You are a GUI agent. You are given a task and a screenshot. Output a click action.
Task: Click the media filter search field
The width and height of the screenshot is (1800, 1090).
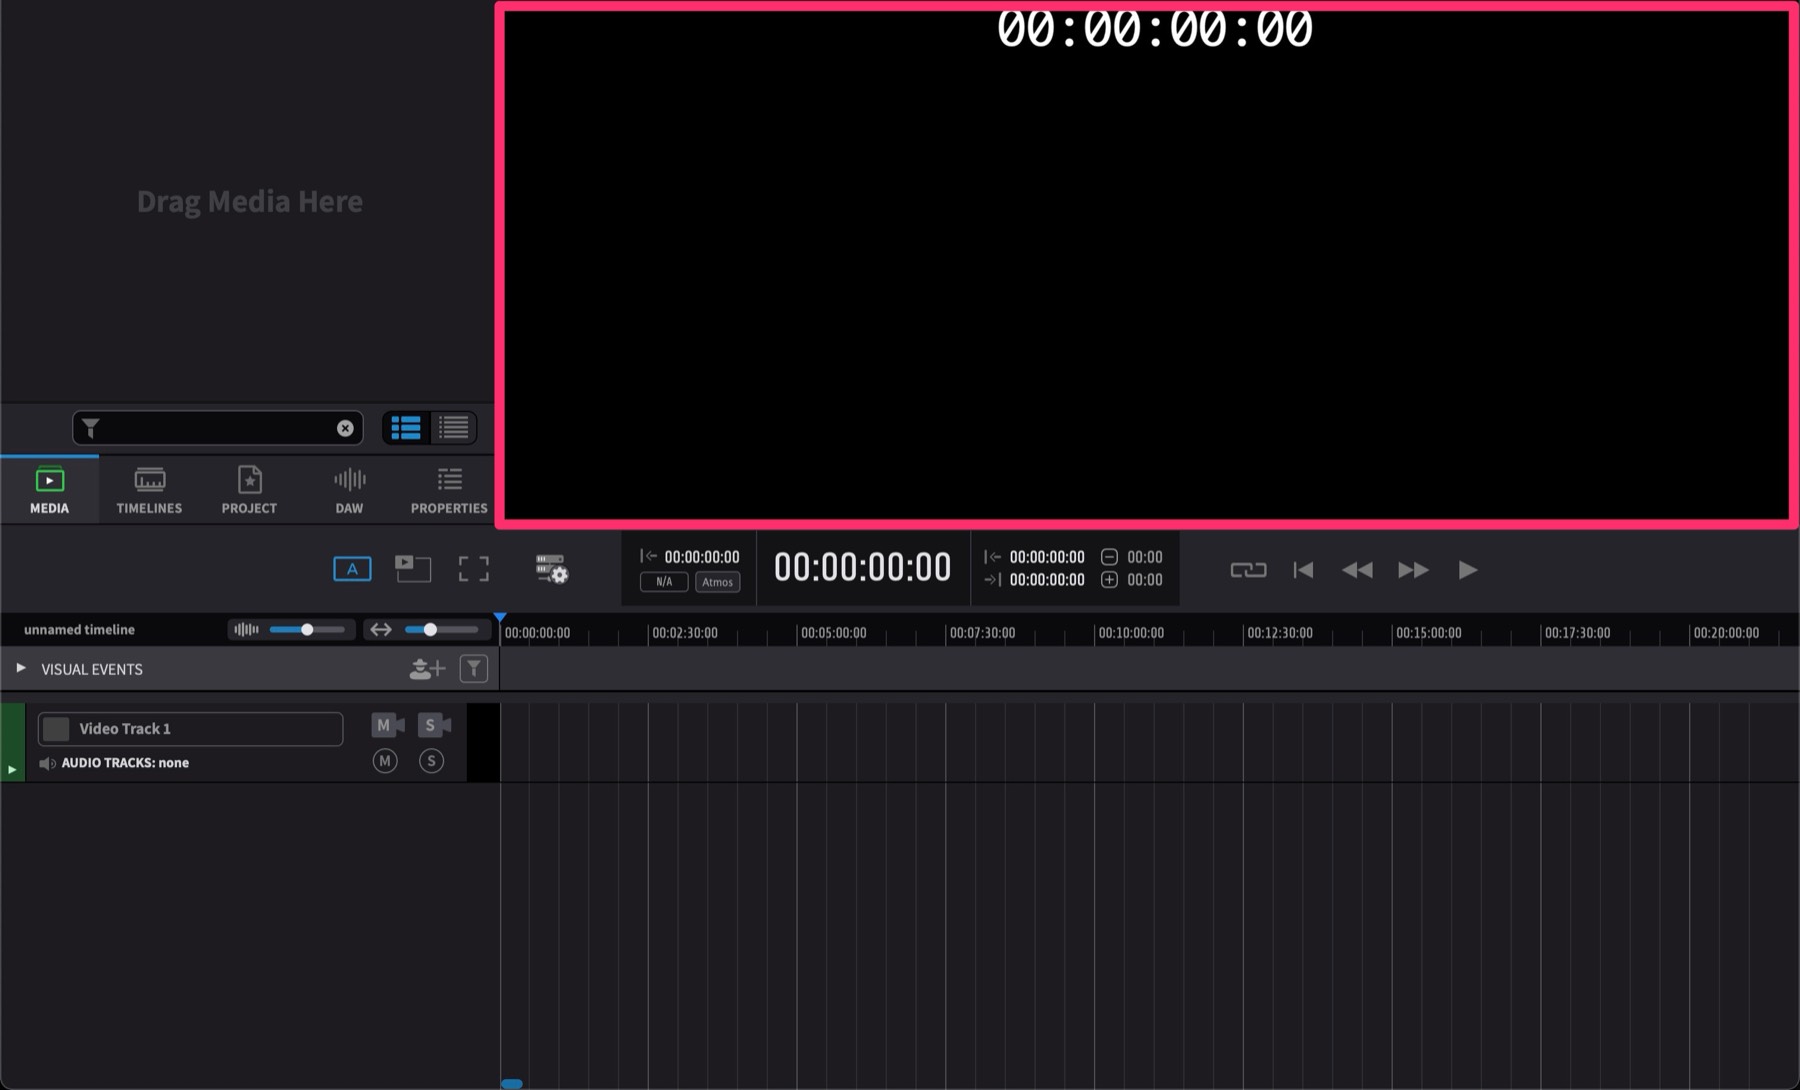(217, 428)
